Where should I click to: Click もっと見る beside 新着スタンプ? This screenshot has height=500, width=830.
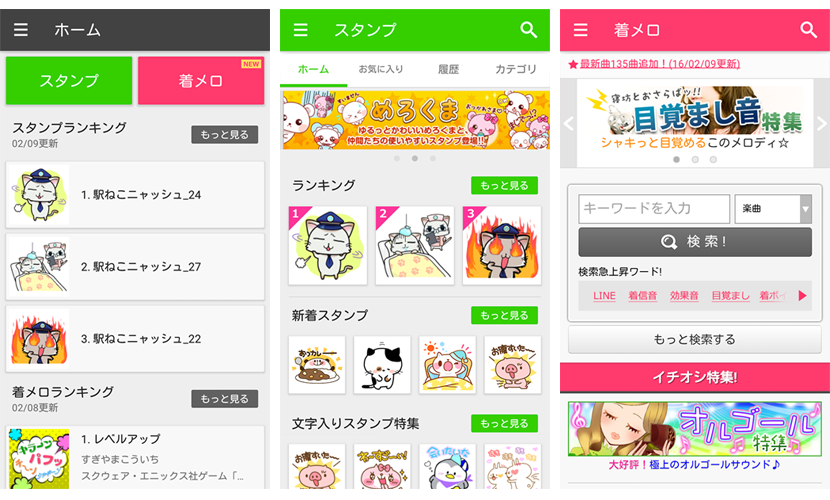point(504,315)
